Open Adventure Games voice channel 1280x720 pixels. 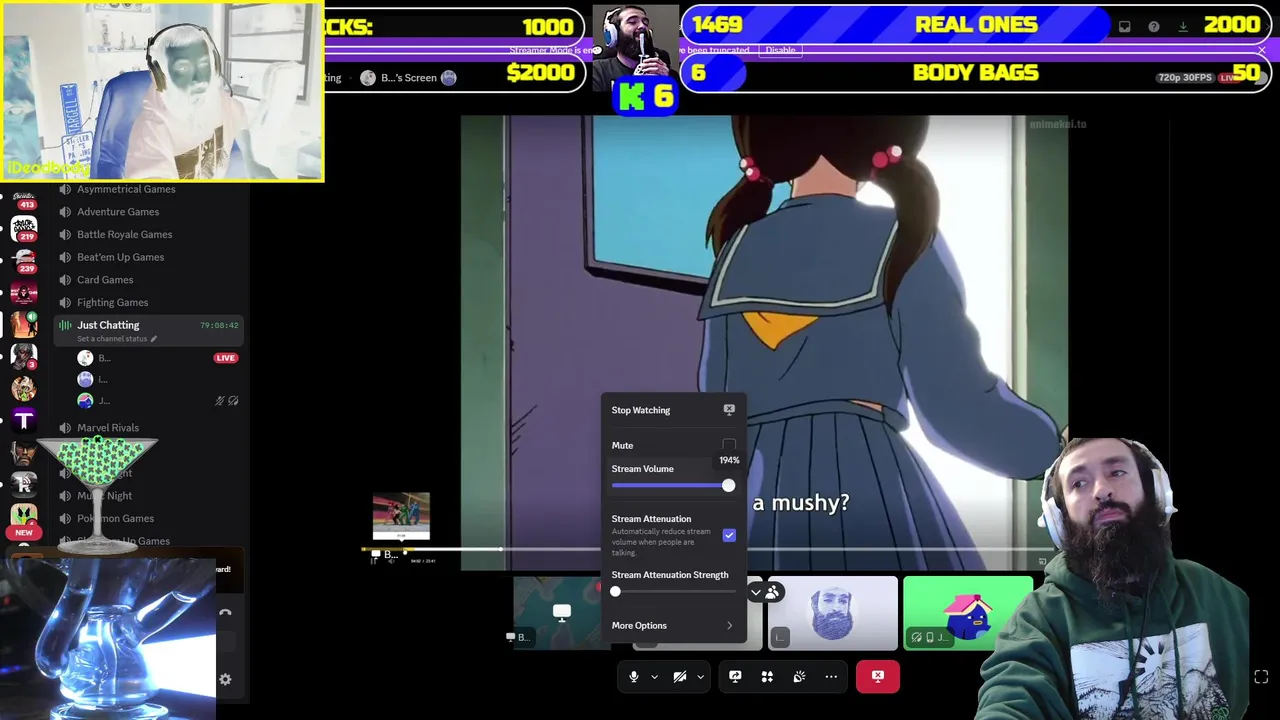(118, 212)
